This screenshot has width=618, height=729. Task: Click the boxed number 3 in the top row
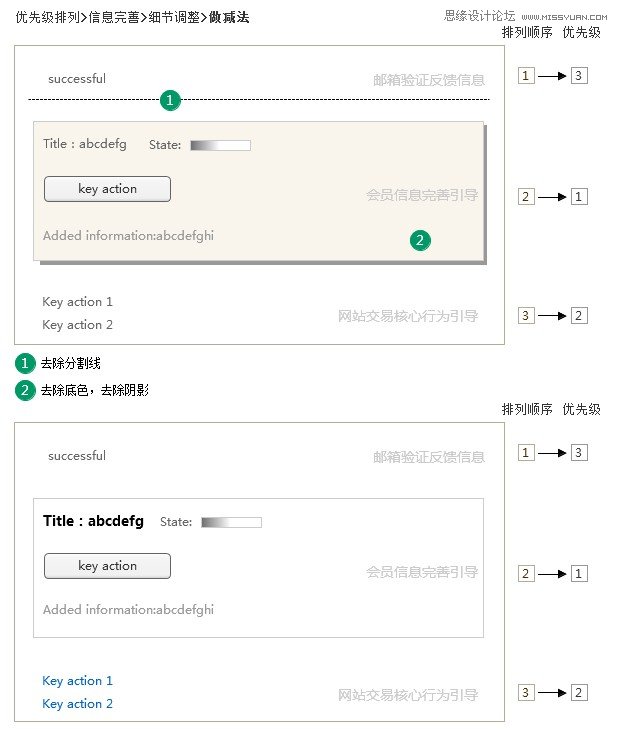click(x=578, y=75)
